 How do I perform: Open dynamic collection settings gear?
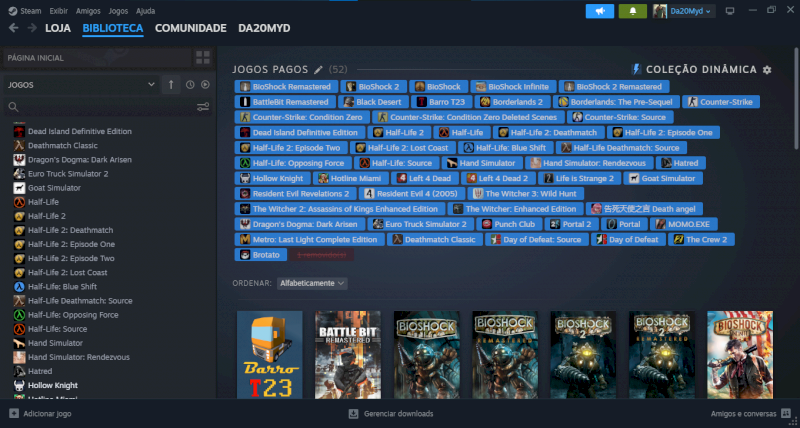point(767,70)
